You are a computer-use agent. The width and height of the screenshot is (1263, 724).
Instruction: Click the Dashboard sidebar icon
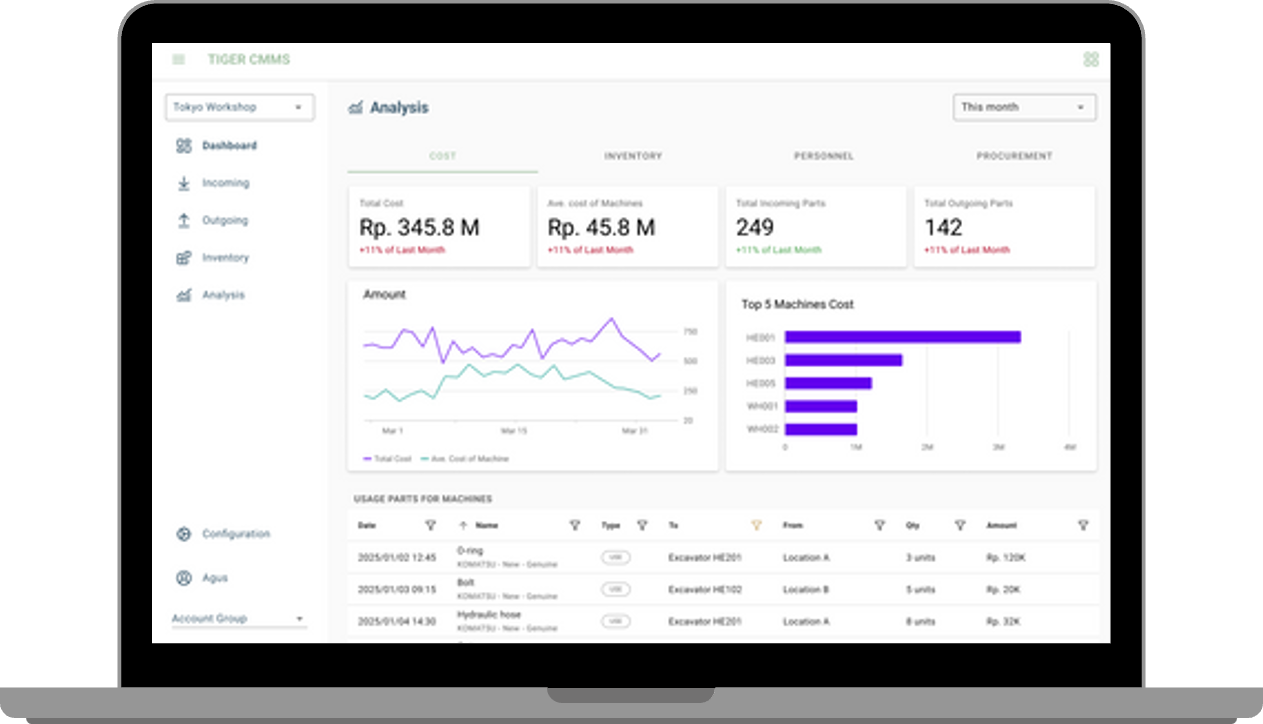183,146
